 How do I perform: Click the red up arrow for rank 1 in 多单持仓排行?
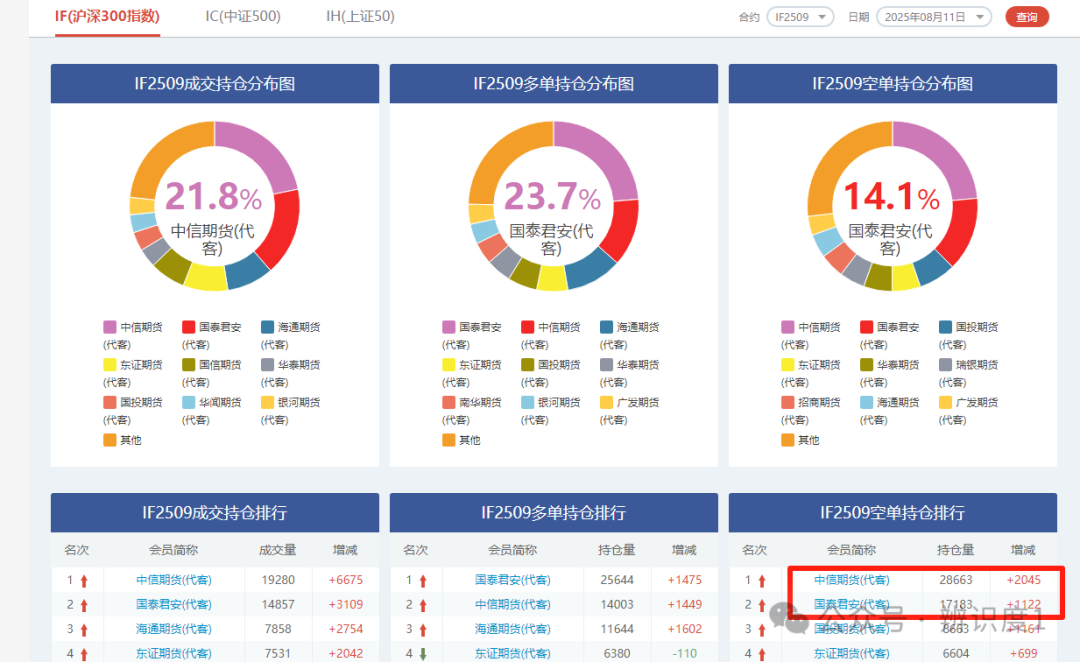pyautogui.click(x=423, y=581)
